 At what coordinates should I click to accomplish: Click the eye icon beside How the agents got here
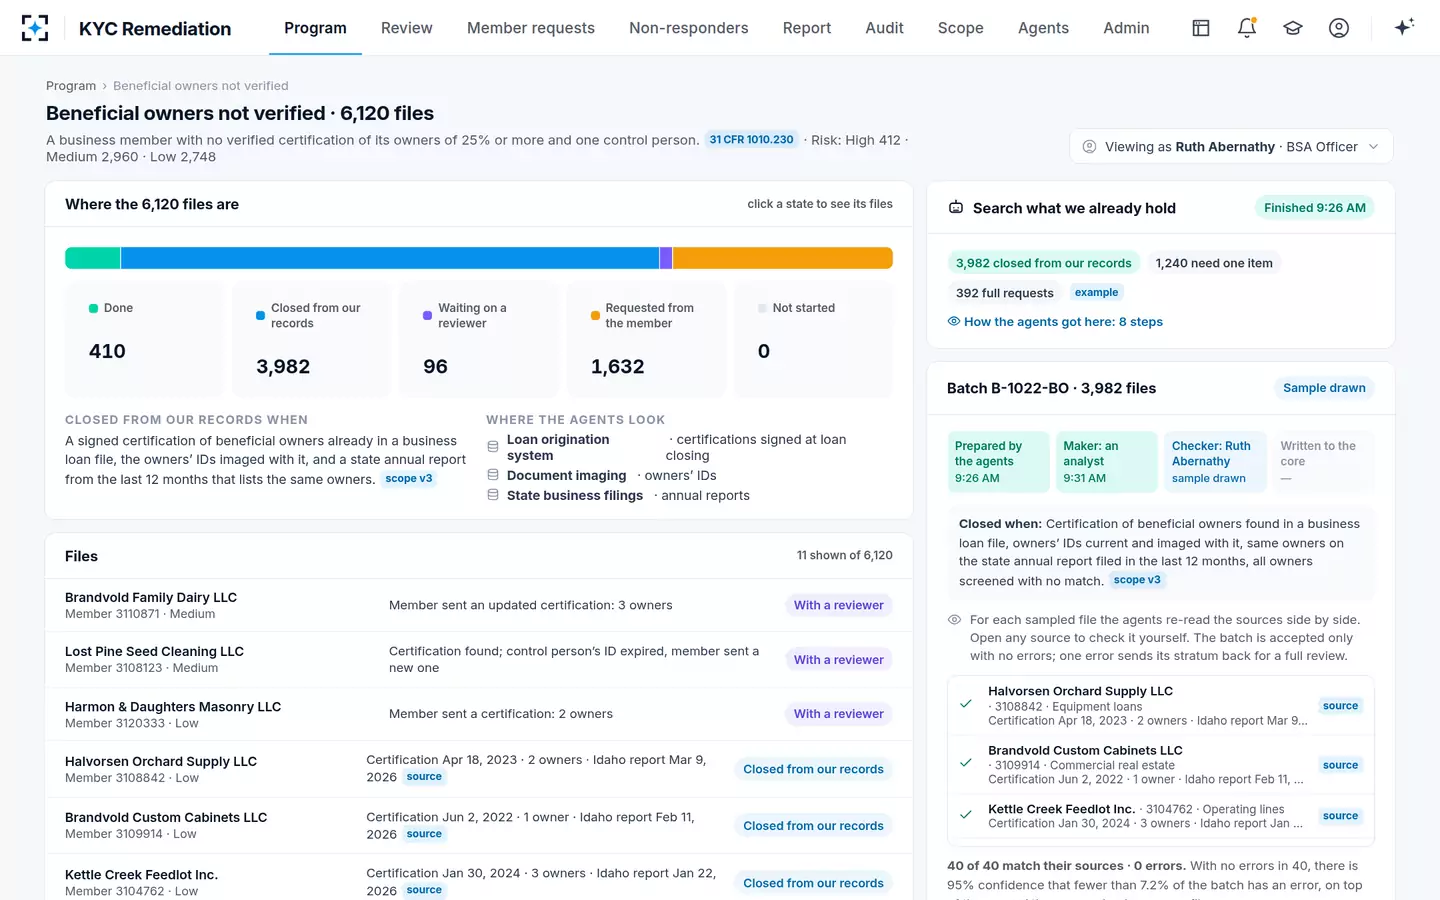click(954, 322)
